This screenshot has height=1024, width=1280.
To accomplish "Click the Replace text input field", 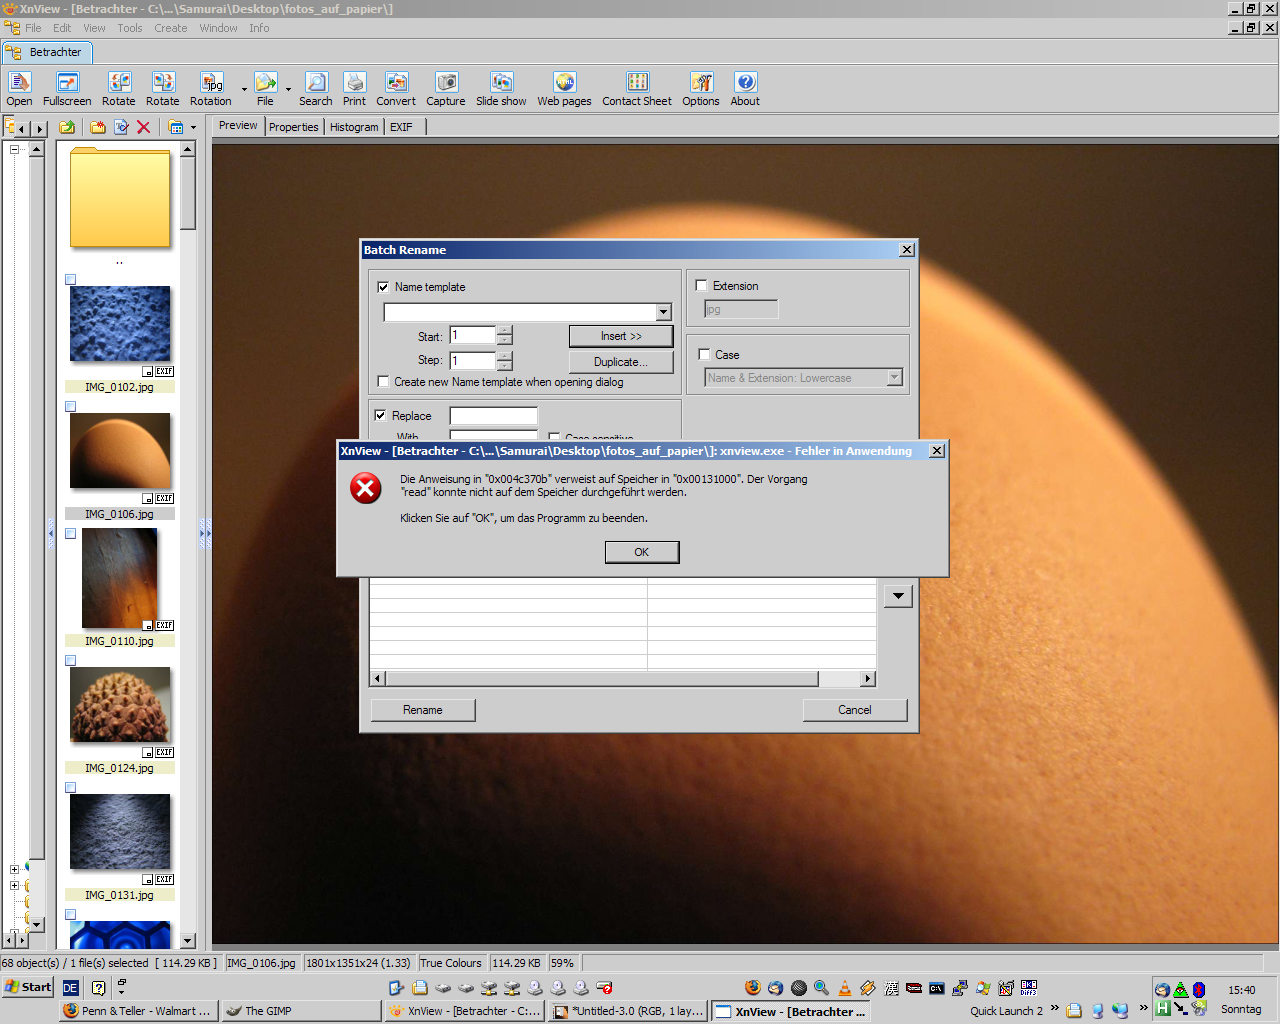I will (494, 416).
